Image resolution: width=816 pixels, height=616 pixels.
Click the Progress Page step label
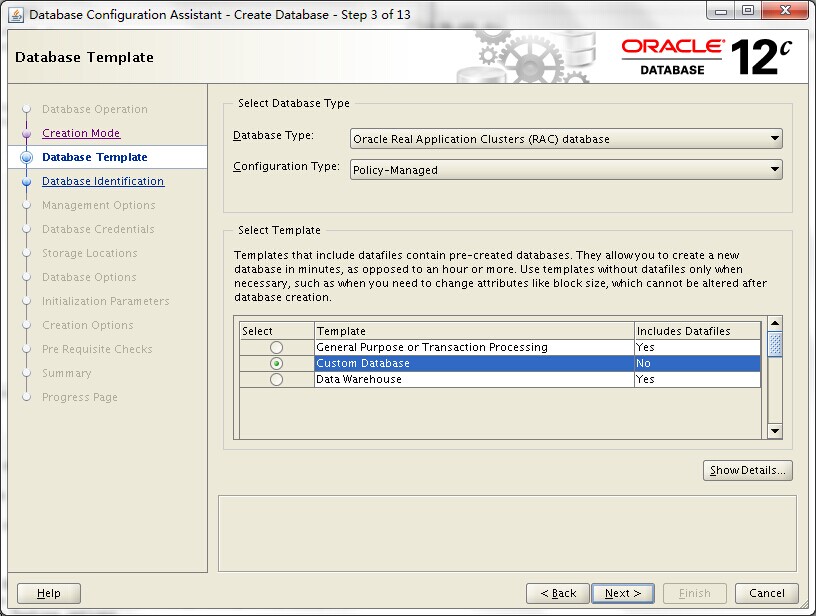pos(80,397)
